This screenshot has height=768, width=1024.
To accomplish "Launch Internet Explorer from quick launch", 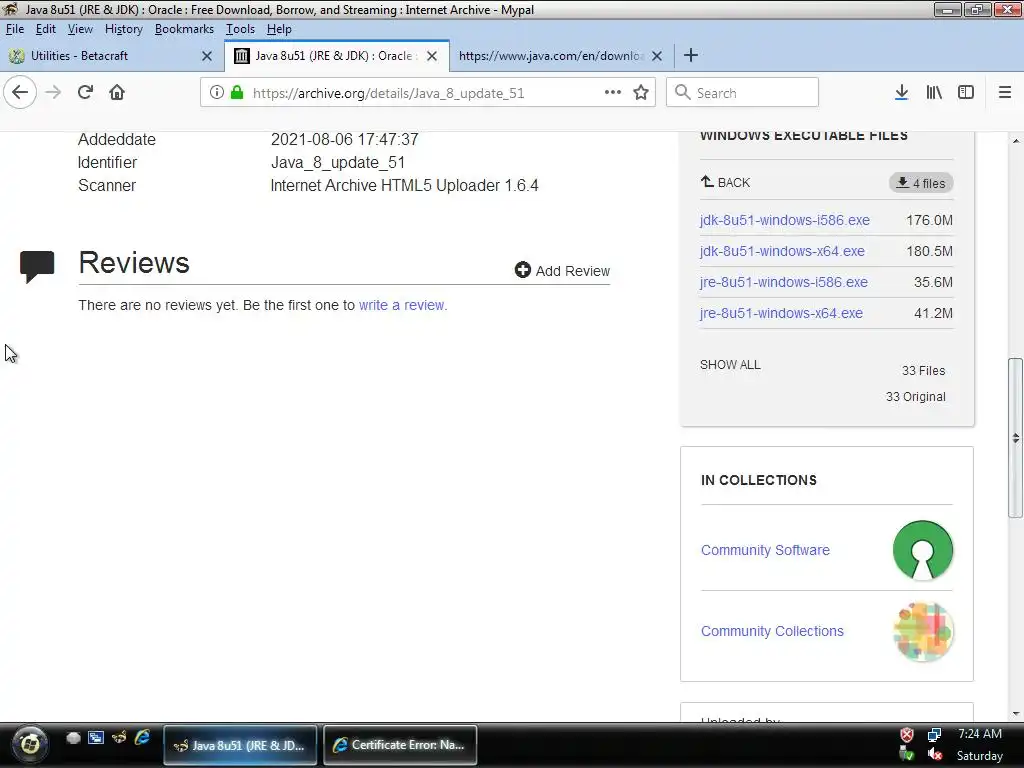I will pyautogui.click(x=142, y=737).
